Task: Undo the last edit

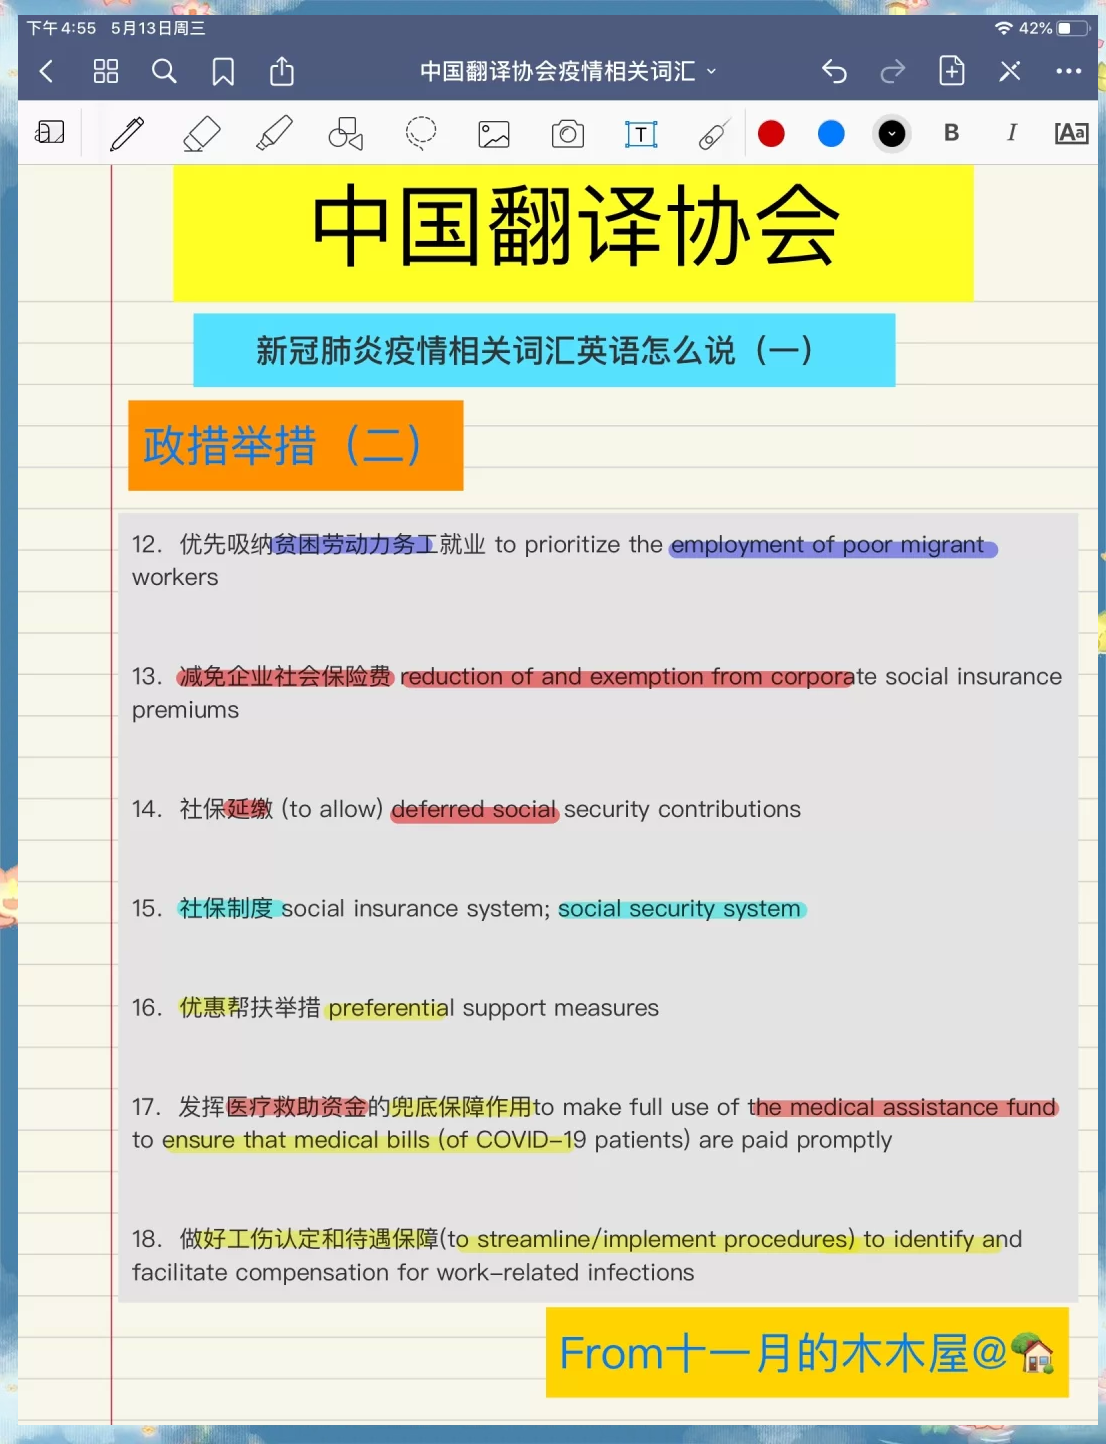Action: click(x=833, y=71)
